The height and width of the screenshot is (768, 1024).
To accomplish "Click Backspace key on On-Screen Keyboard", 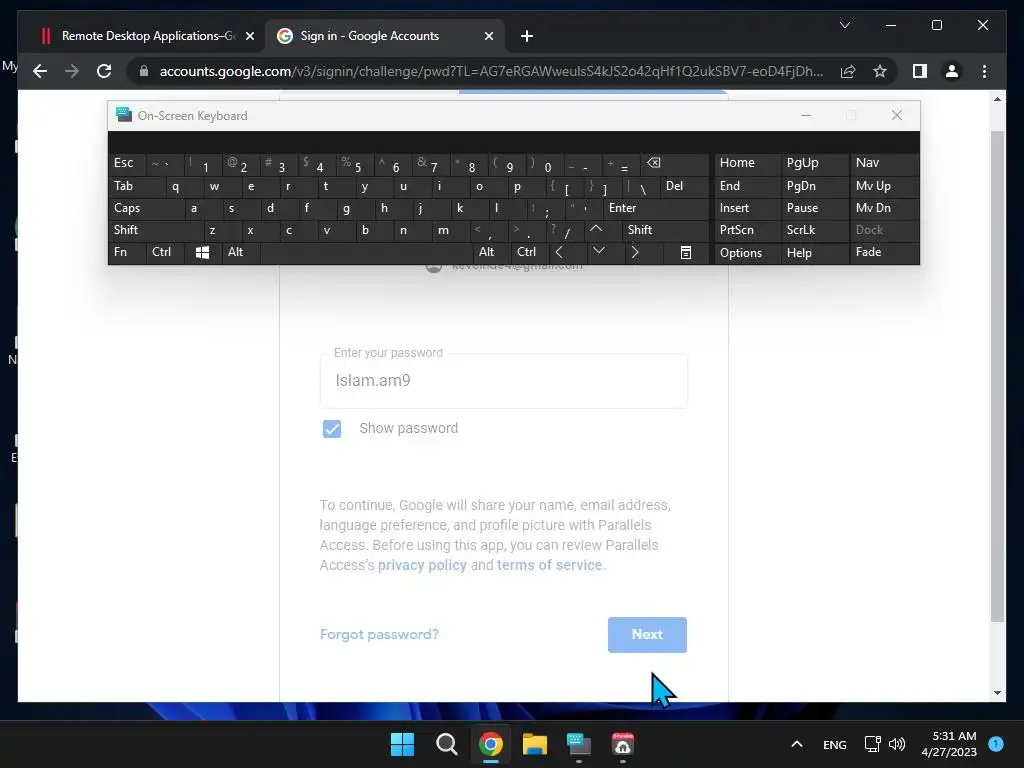I will [x=676, y=163].
